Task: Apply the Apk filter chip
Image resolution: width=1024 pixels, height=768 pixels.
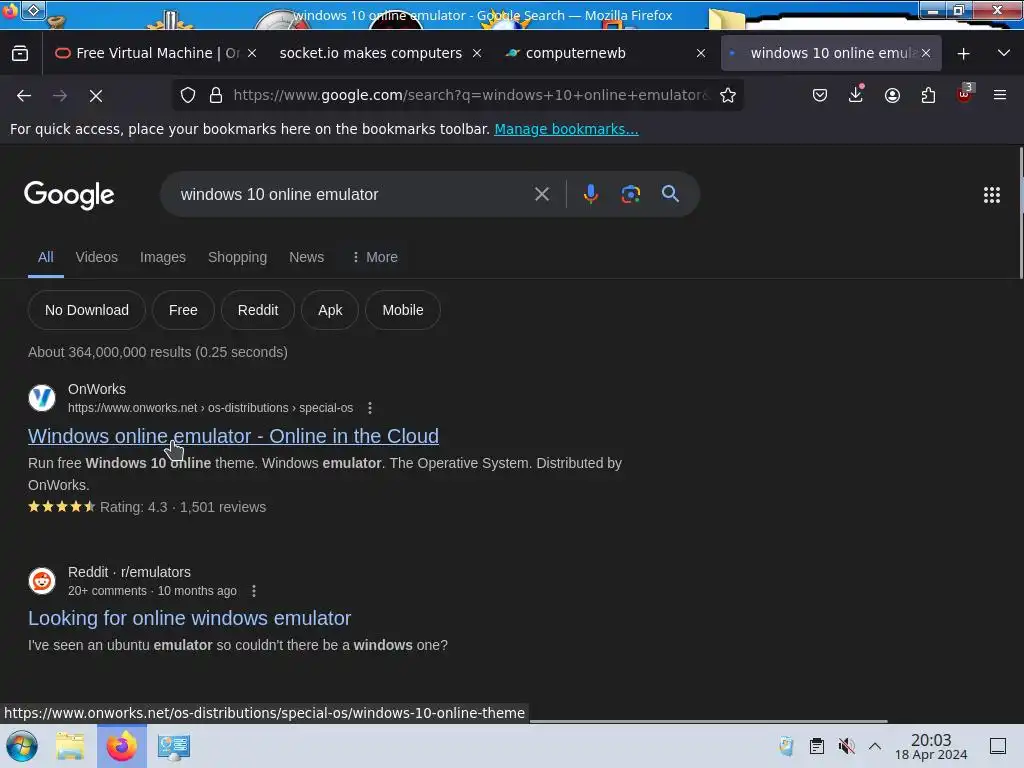Action: 330,310
